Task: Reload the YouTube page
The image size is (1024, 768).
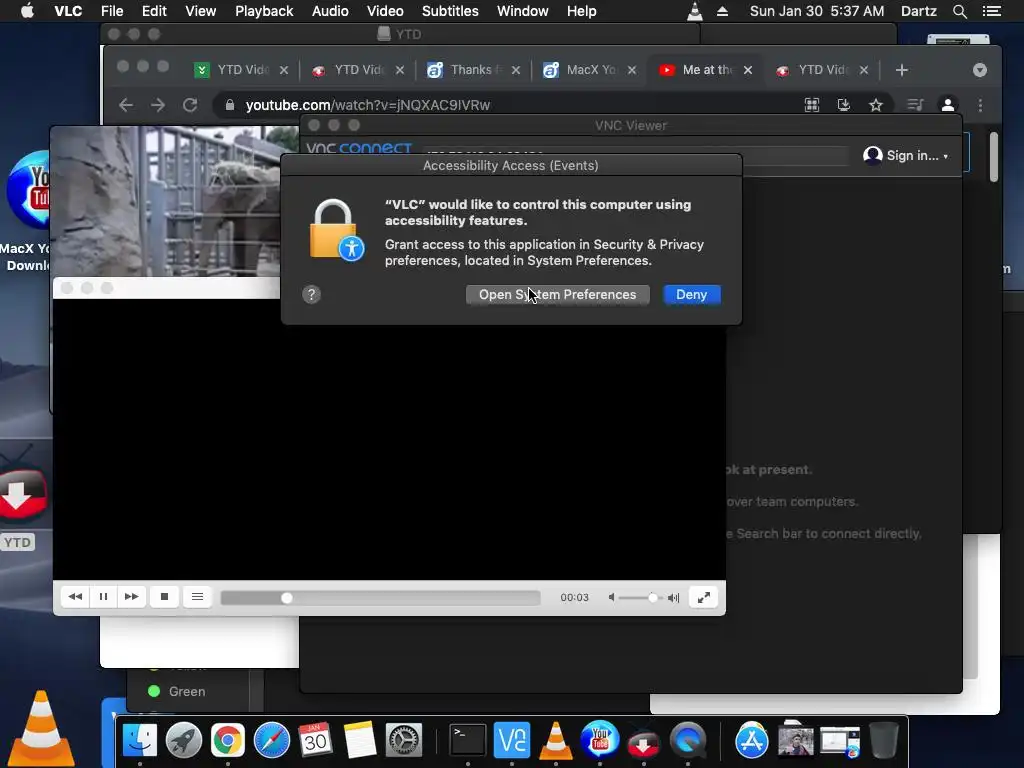Action: [x=189, y=105]
